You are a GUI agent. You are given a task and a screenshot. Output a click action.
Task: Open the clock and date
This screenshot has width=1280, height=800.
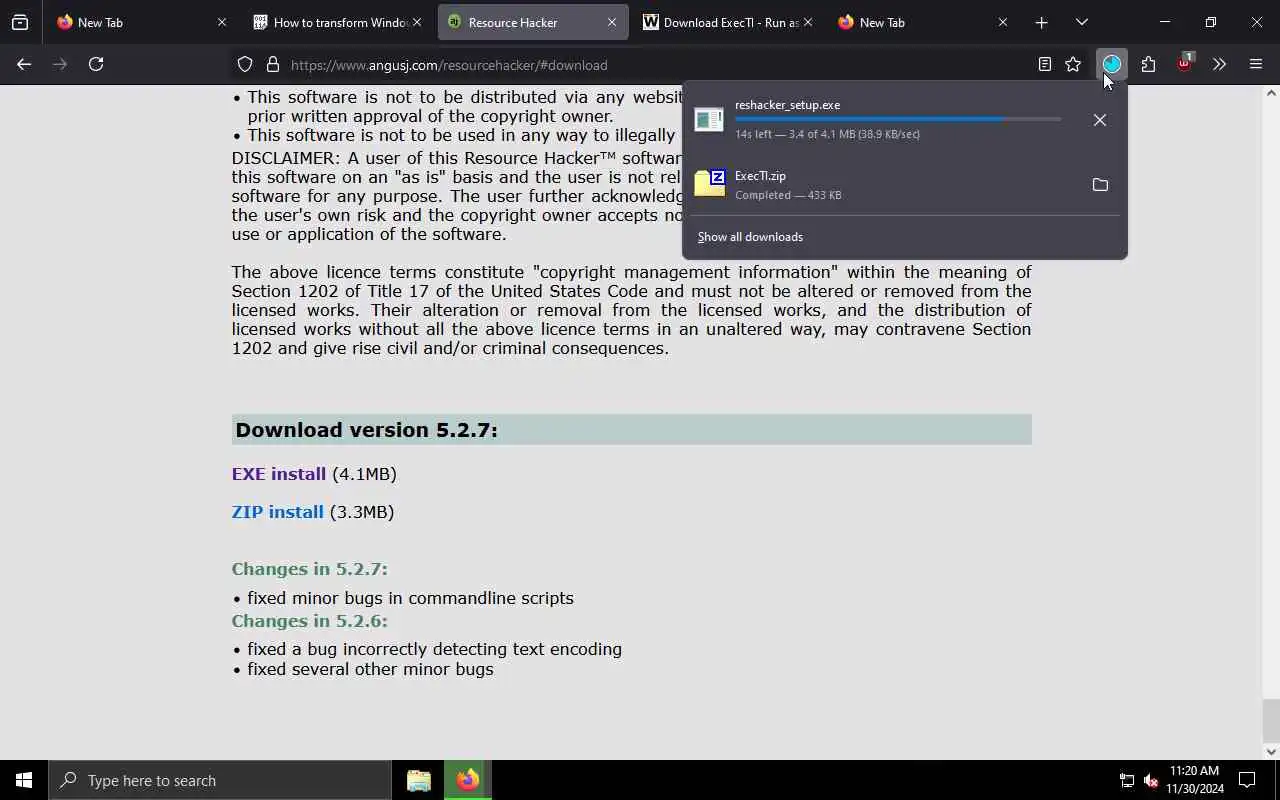coord(1195,780)
